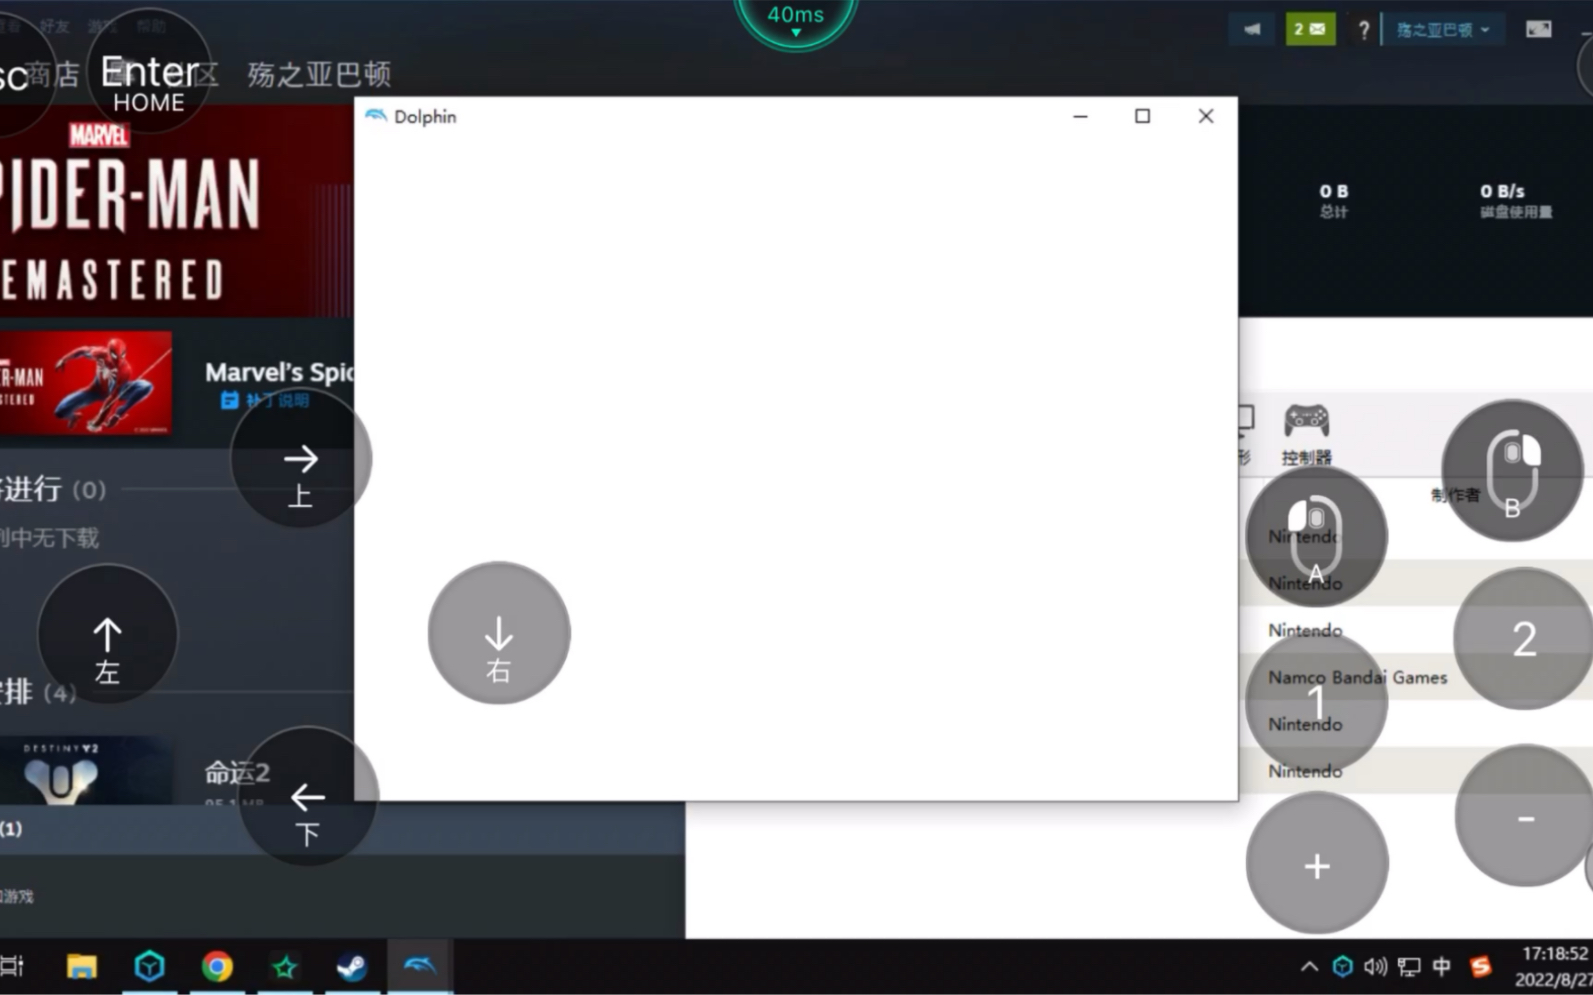Open network status in system tray
Viewport: 1593px width, 995px height.
point(1409,966)
